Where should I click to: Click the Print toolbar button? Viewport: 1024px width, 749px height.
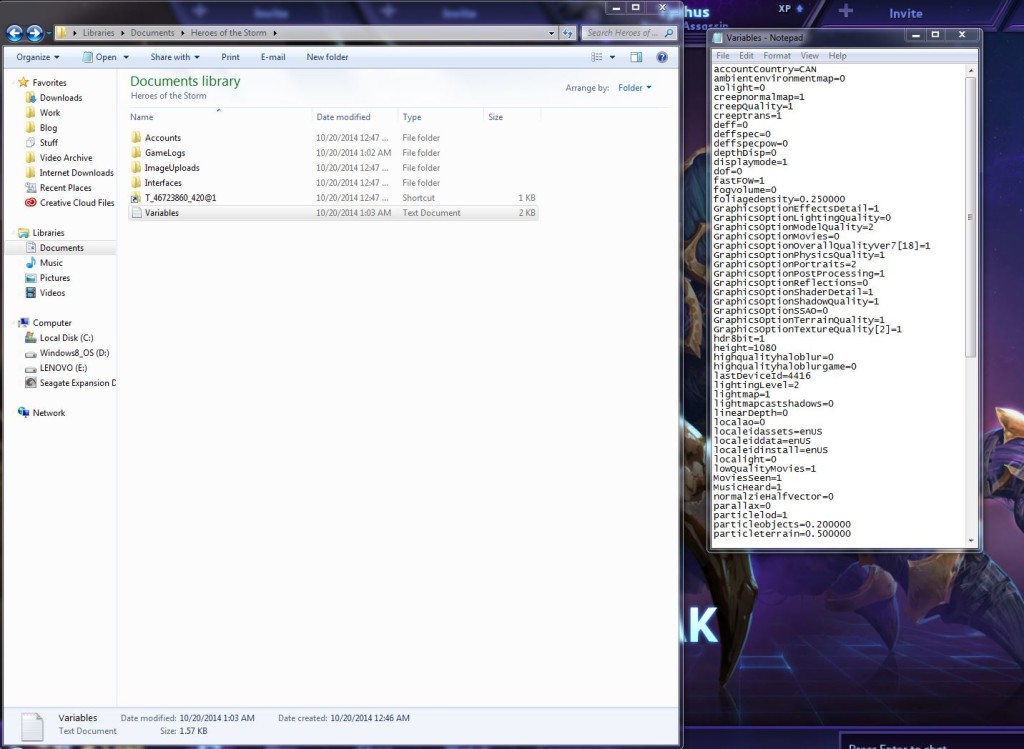pos(231,57)
